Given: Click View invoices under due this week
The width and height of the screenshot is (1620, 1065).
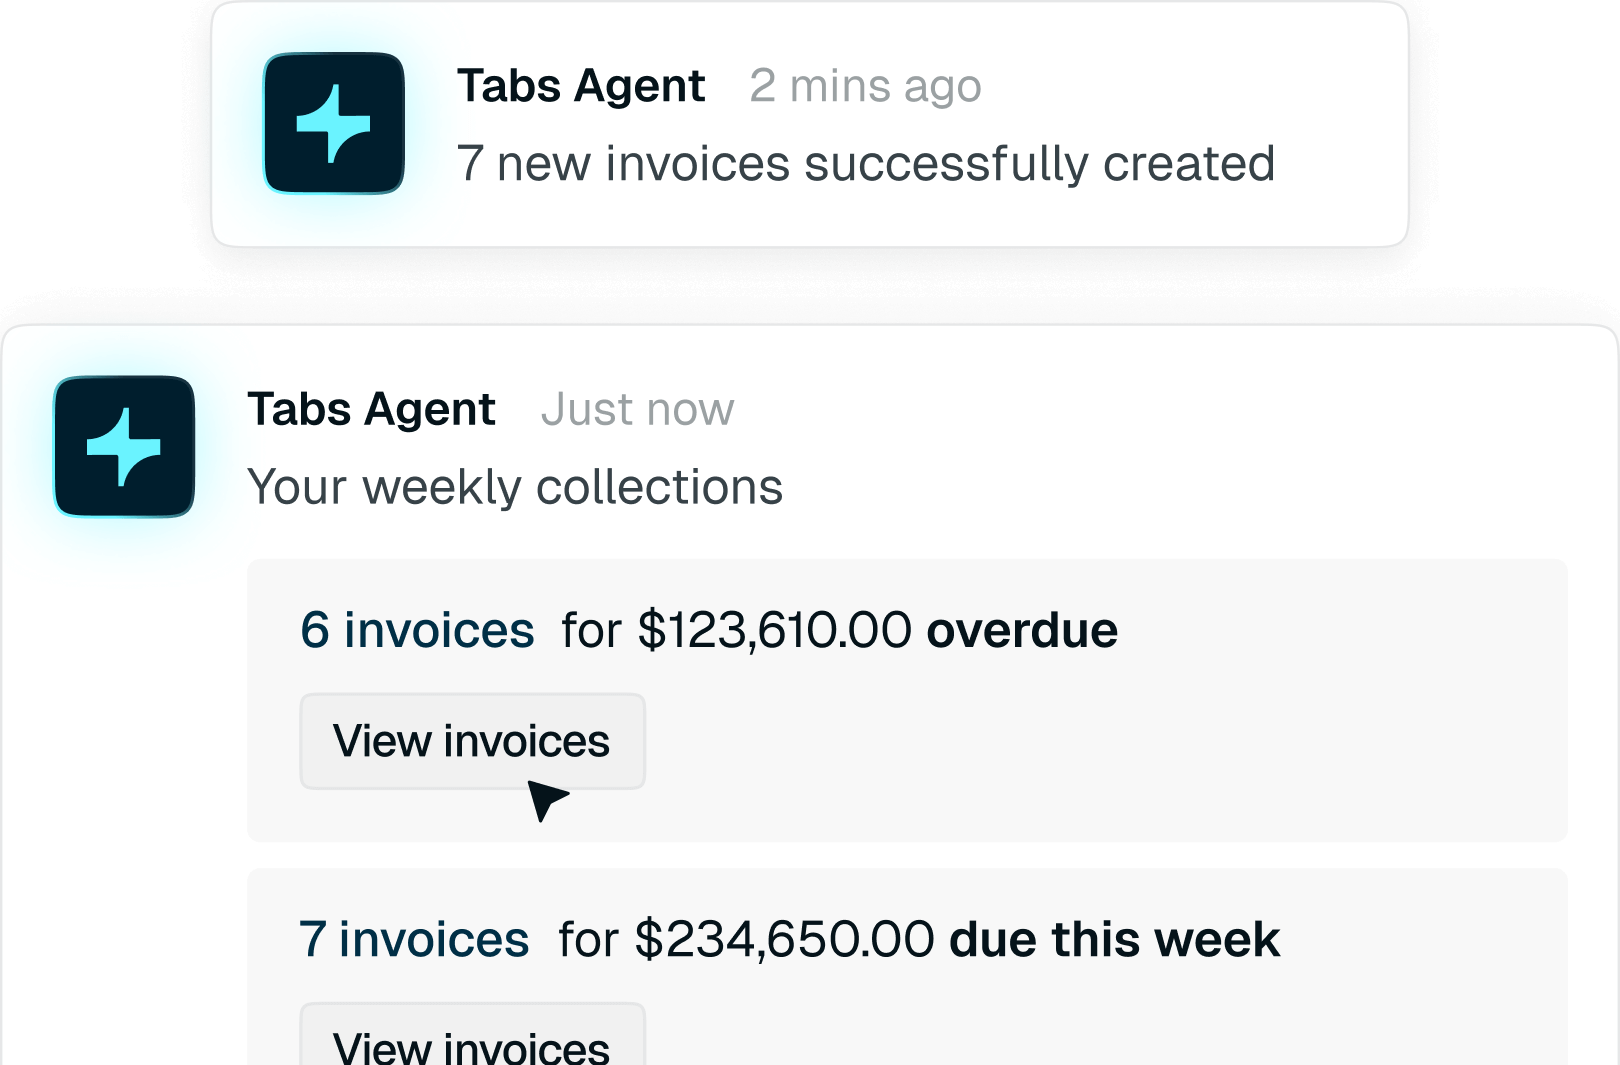Looking at the screenshot, I should coord(472,1034).
